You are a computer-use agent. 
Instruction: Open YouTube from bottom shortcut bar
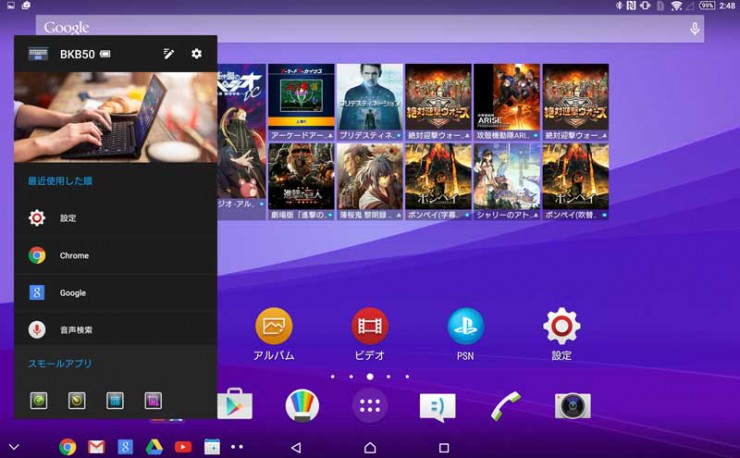pos(183,447)
